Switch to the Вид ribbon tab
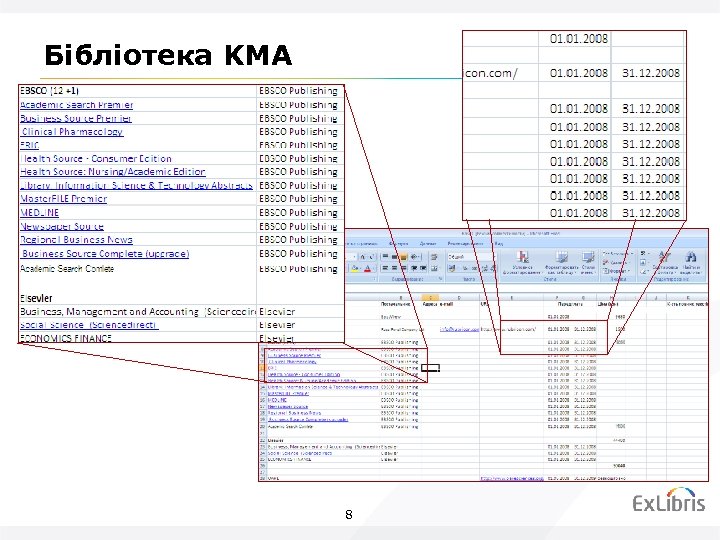The image size is (720, 540). point(499,243)
